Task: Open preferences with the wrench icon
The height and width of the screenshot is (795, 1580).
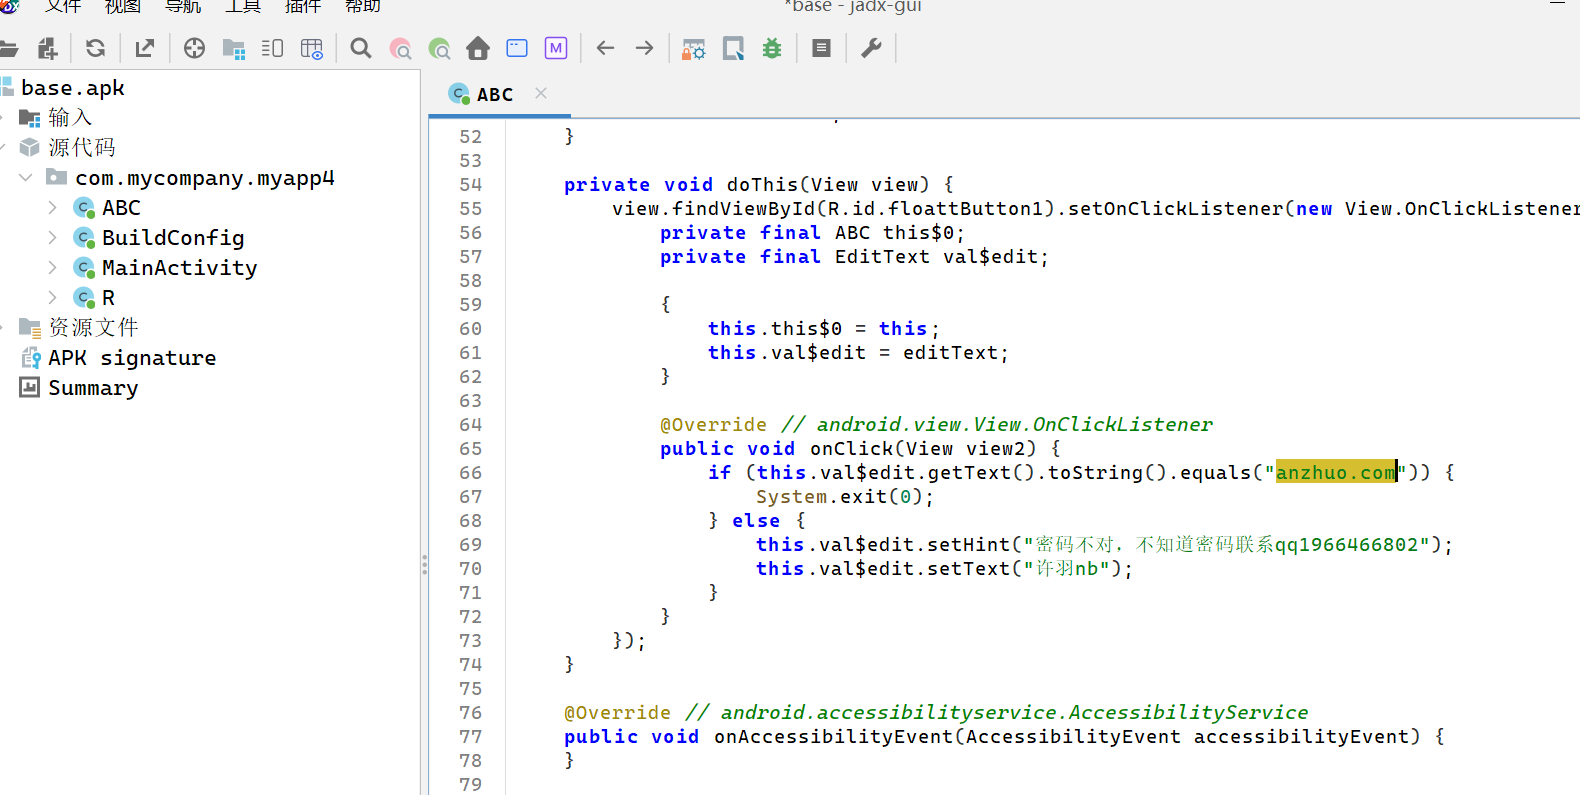Action: pos(871,48)
